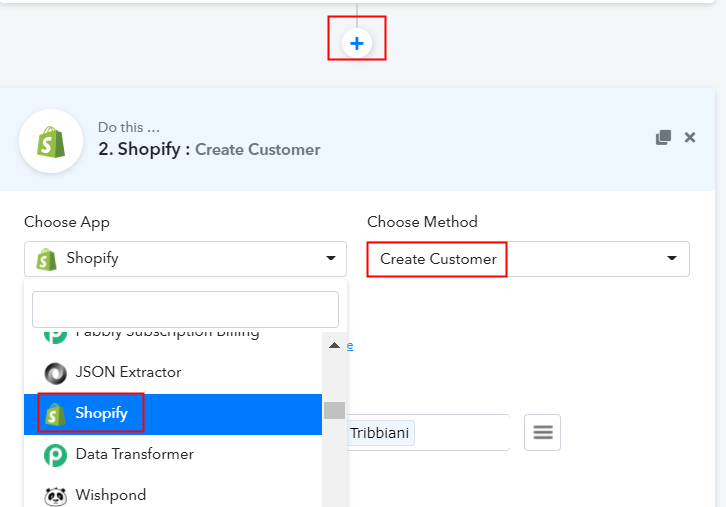This screenshot has height=507, width=726.
Task: Click the JSON Extractor app icon
Action: coord(55,373)
